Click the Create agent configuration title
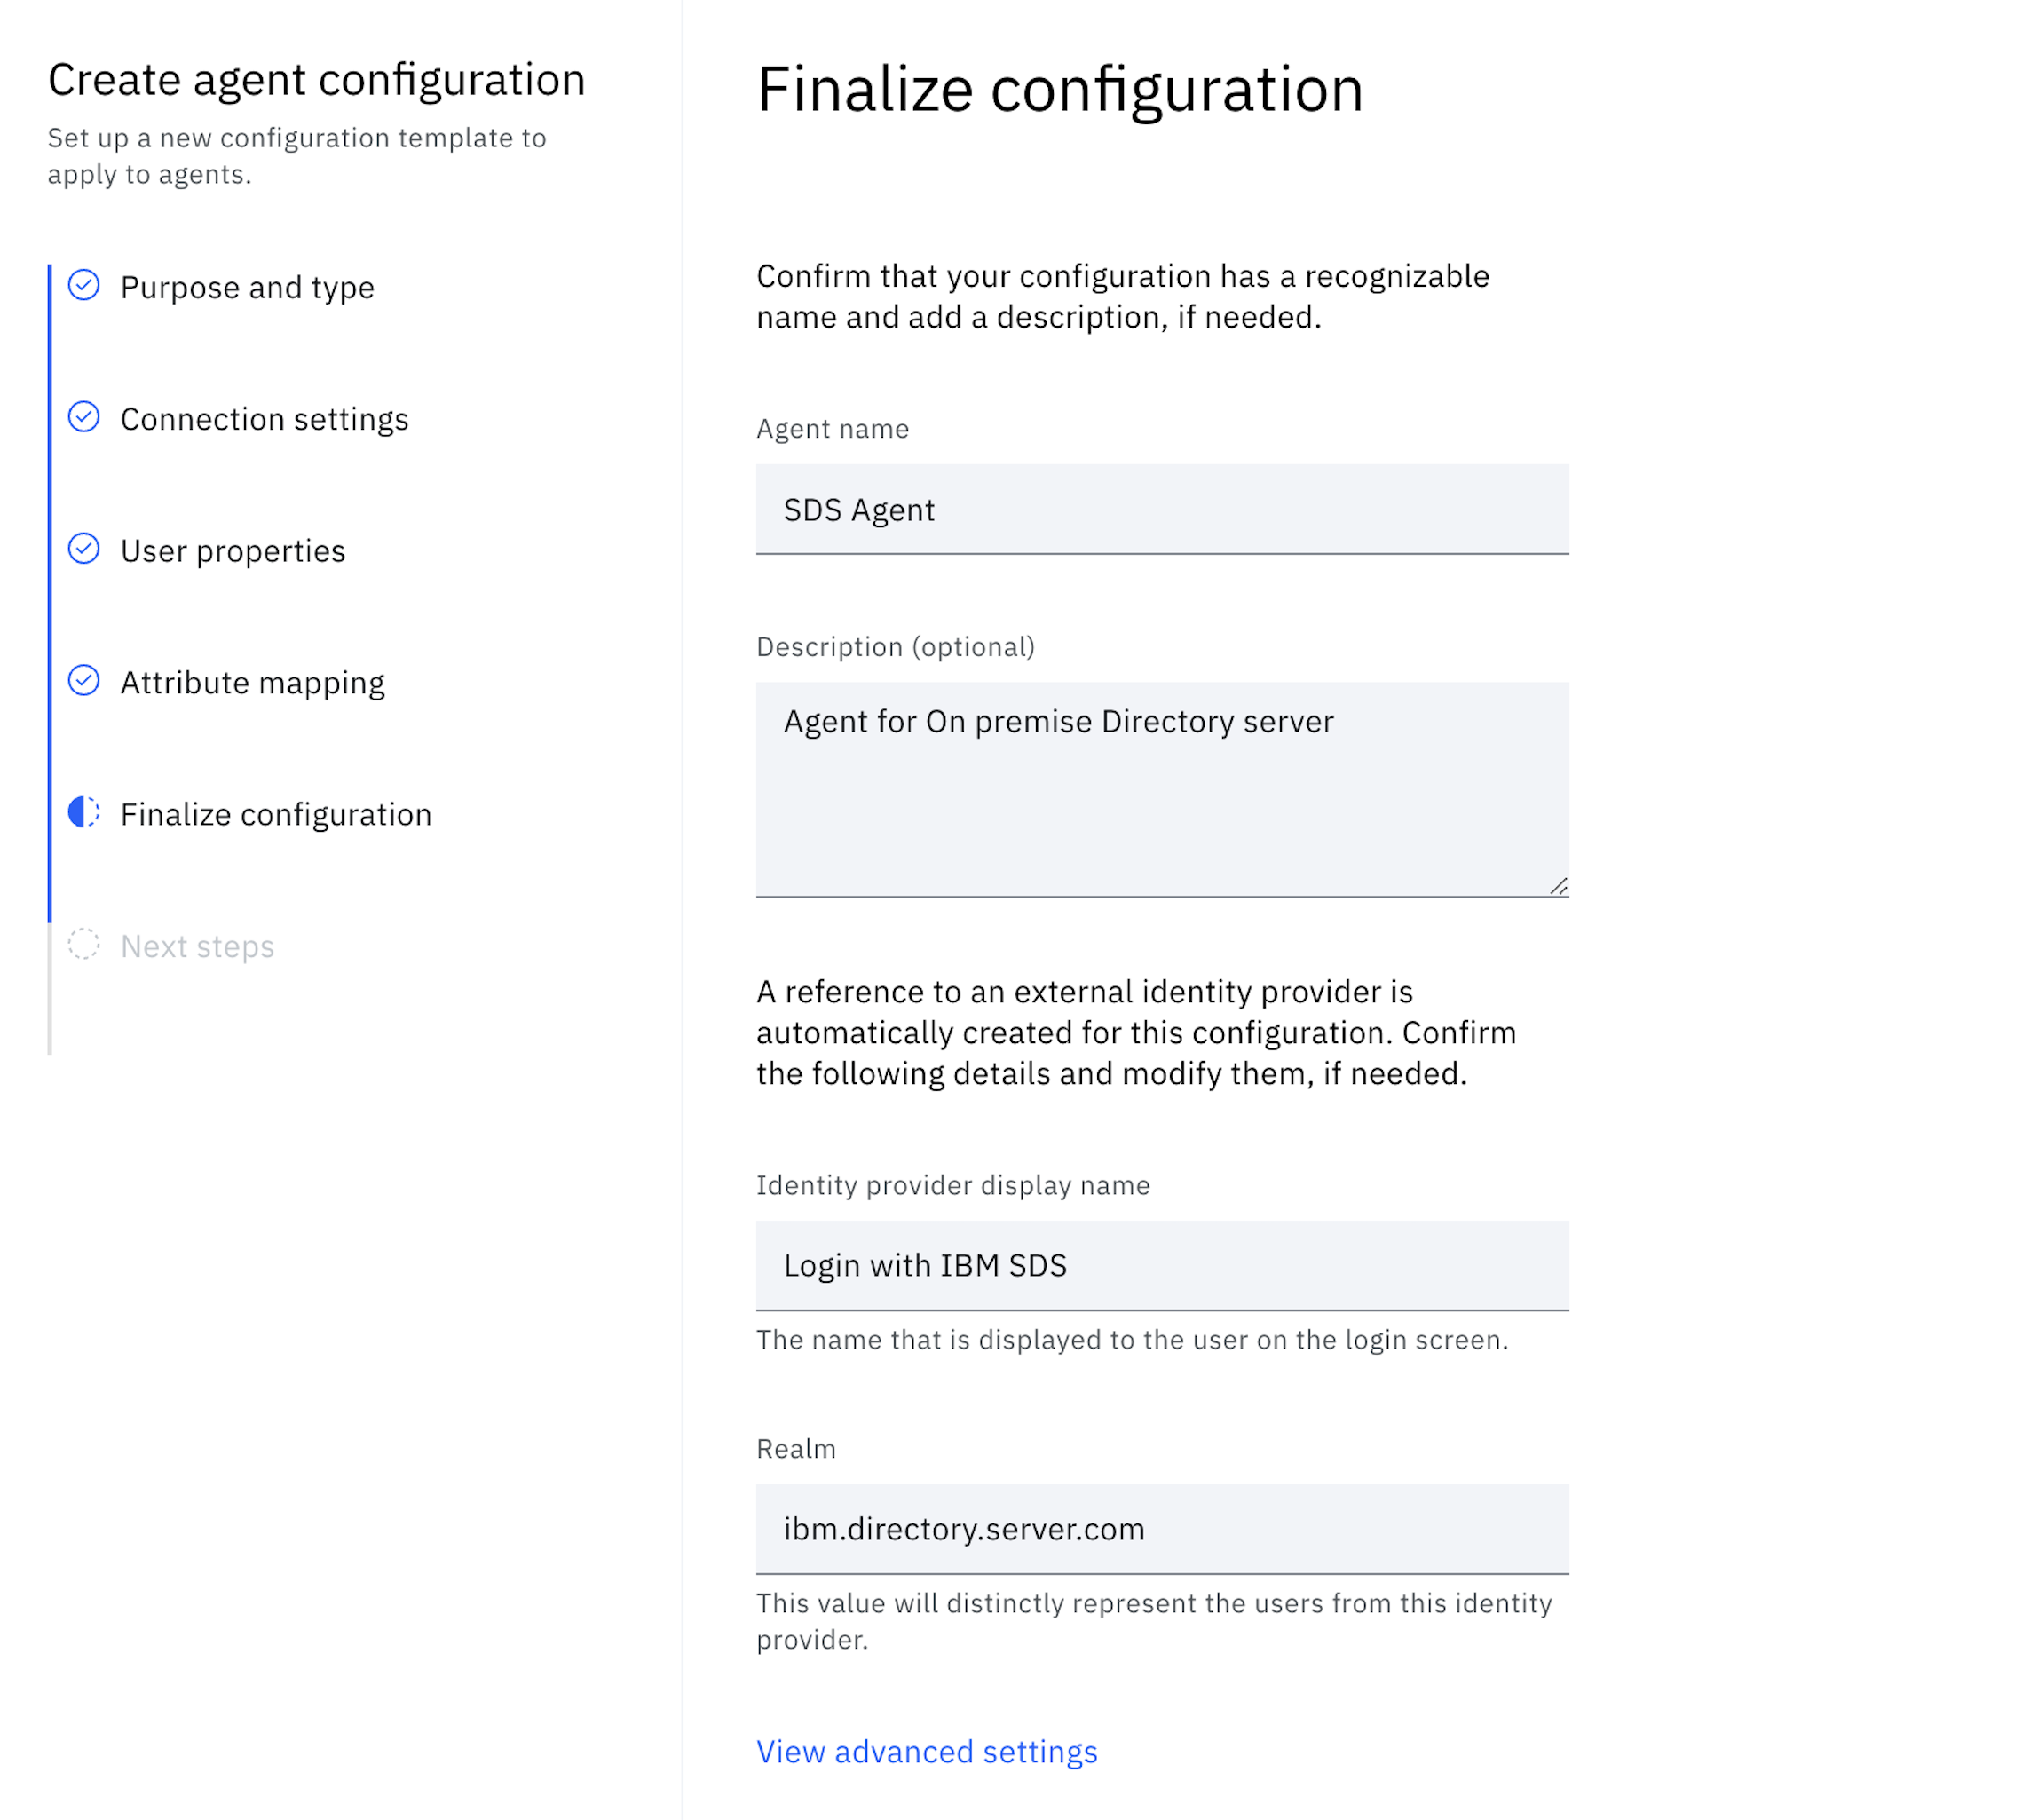 (316, 80)
